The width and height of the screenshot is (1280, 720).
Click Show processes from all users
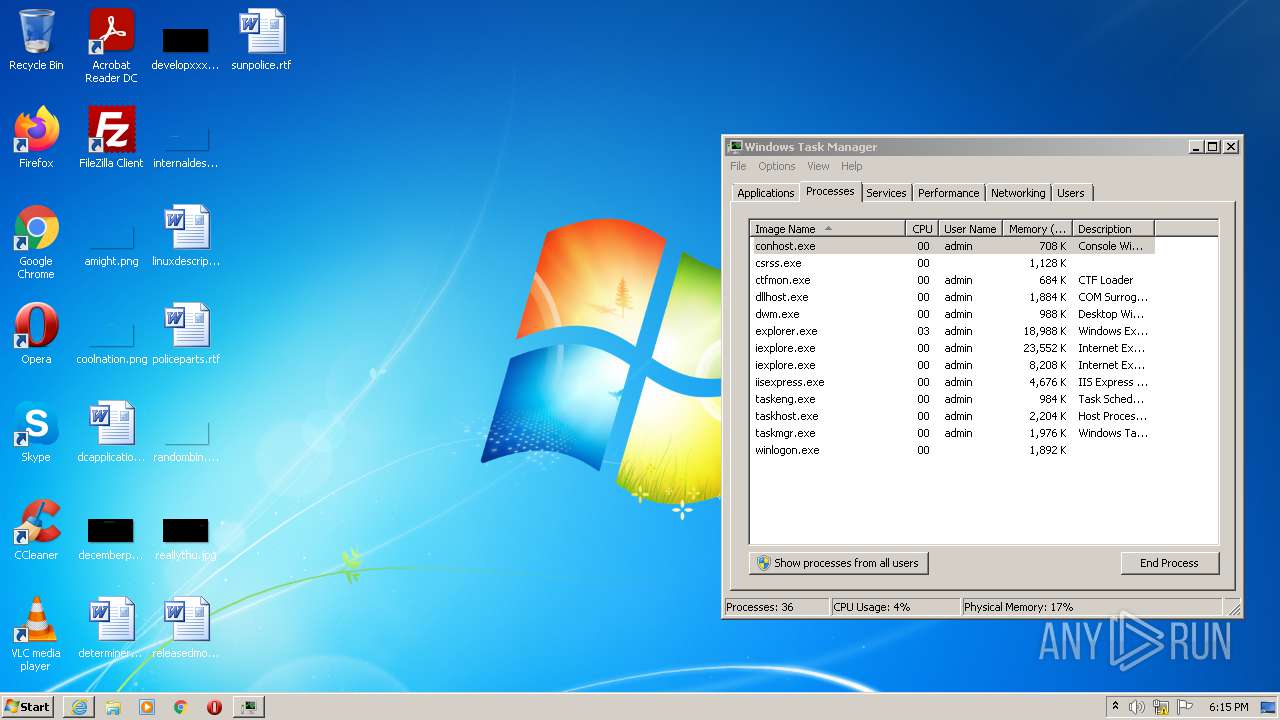pyautogui.click(x=838, y=563)
